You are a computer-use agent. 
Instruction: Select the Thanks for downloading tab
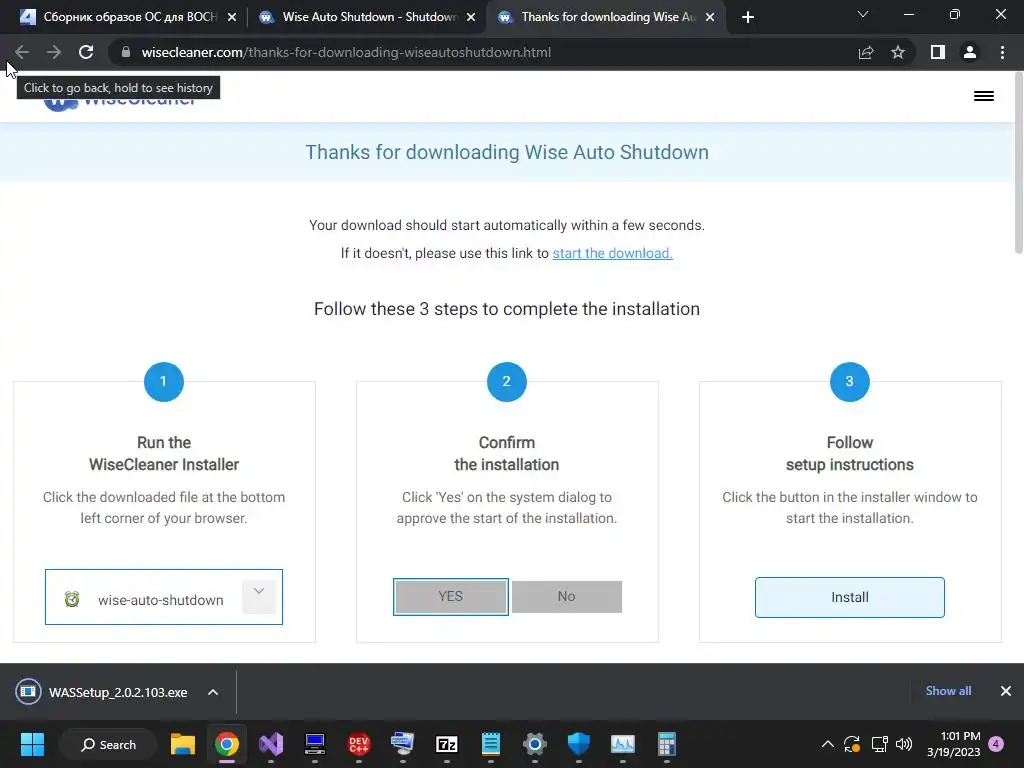click(x=607, y=17)
